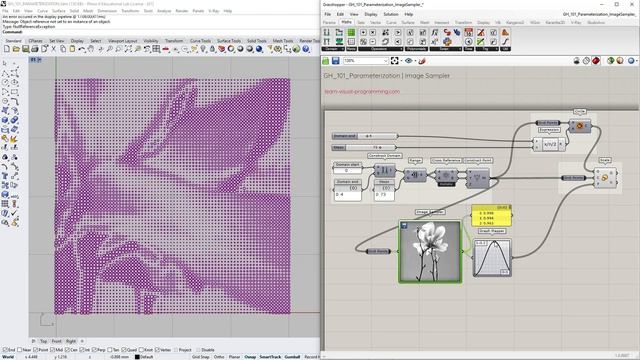
Task: Switch to the CPlanes toolbar tab in Rhino
Action: pyautogui.click(x=36, y=41)
